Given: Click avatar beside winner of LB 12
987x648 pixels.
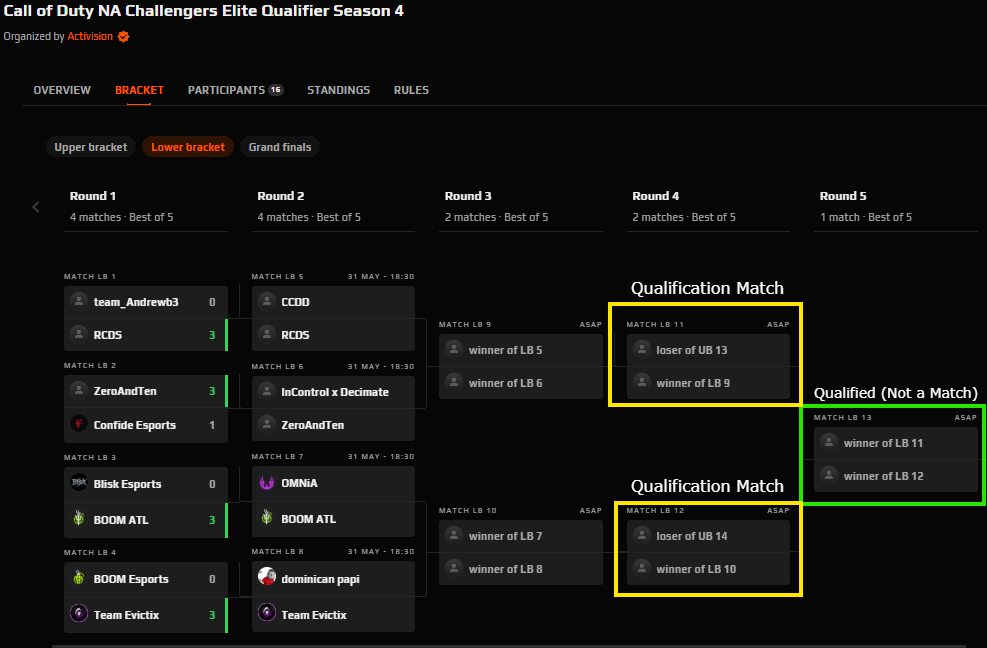Looking at the screenshot, I should click(x=829, y=475).
